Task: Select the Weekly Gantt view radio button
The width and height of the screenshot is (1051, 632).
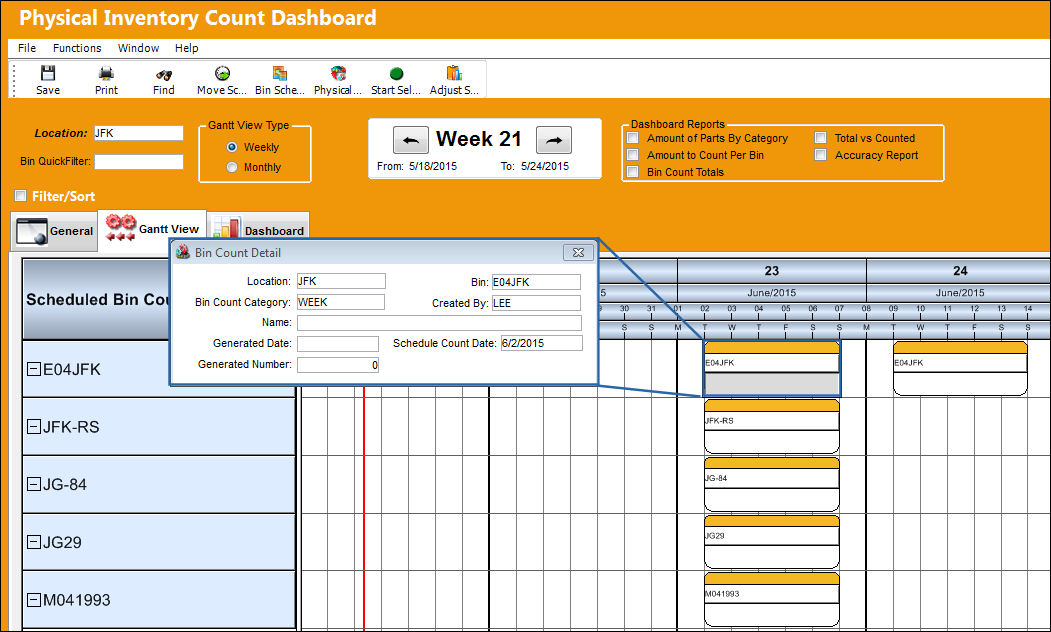Action: coord(232,147)
